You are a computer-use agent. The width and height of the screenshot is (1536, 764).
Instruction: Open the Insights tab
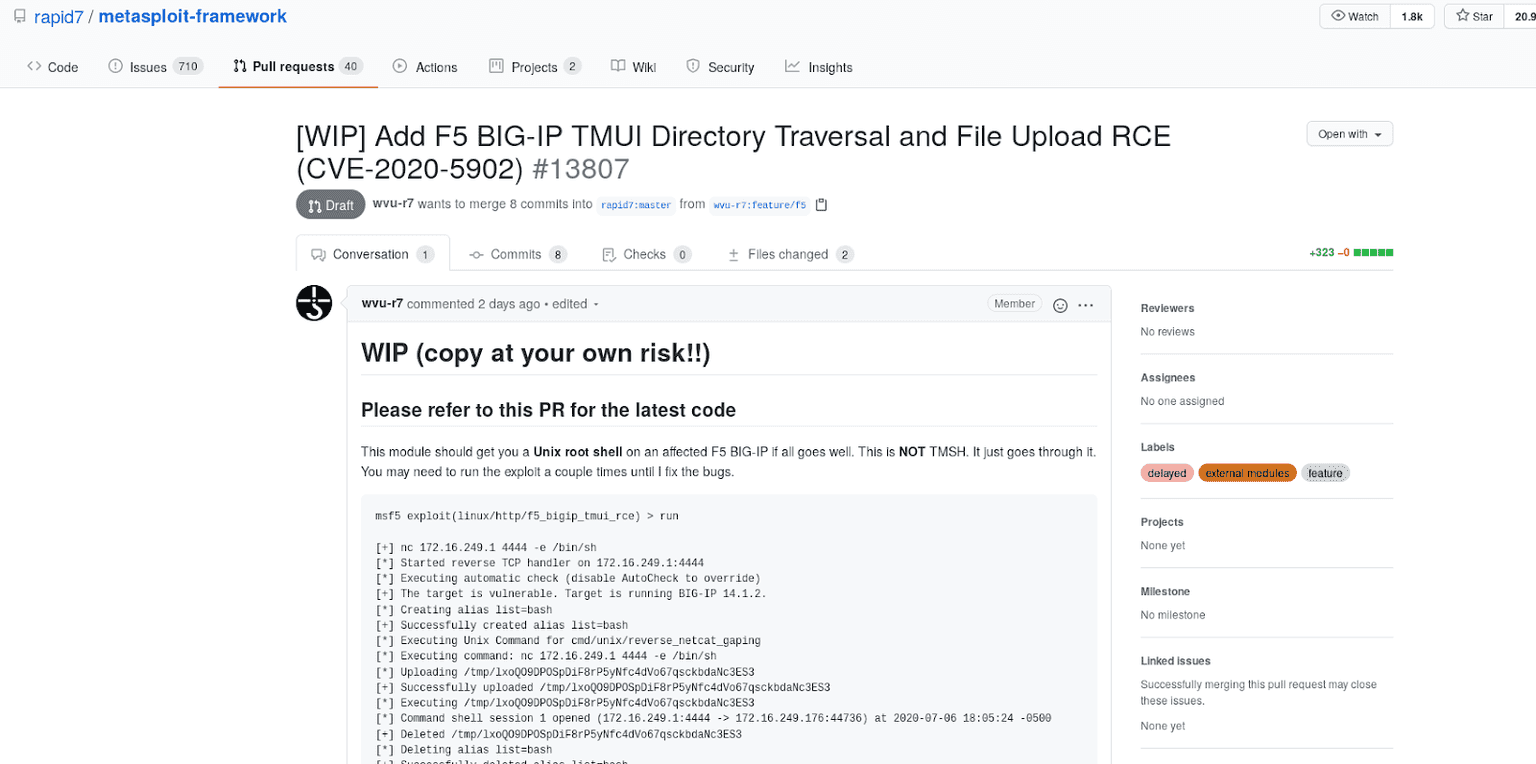(819, 67)
